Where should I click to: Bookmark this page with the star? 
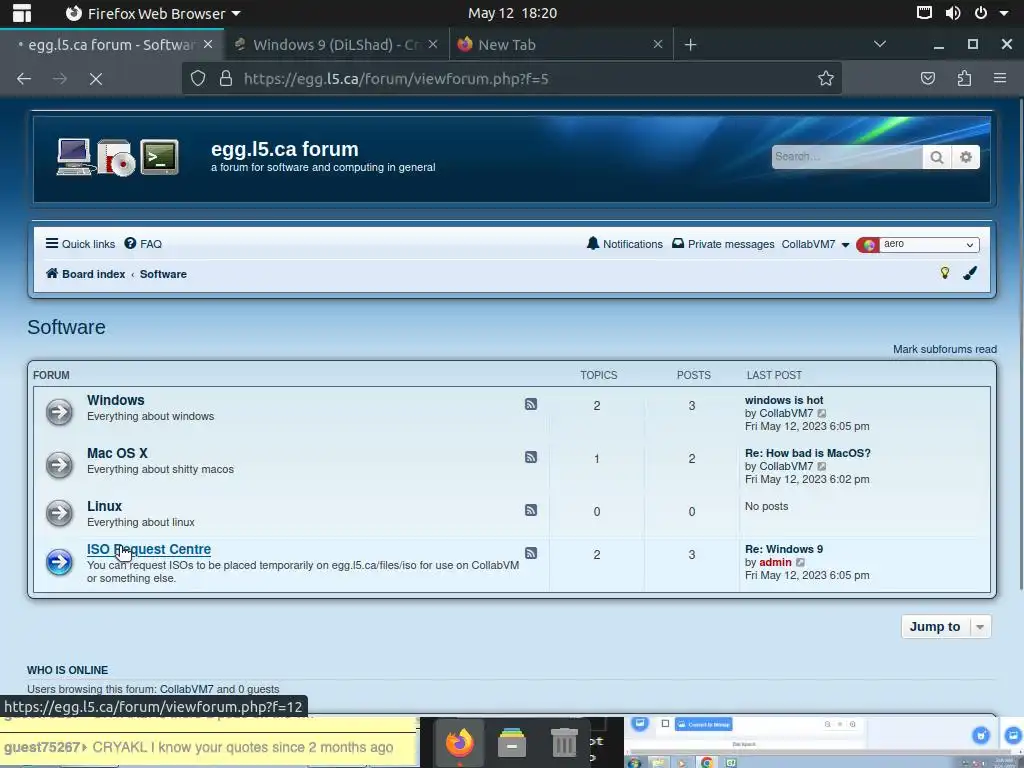click(825, 79)
